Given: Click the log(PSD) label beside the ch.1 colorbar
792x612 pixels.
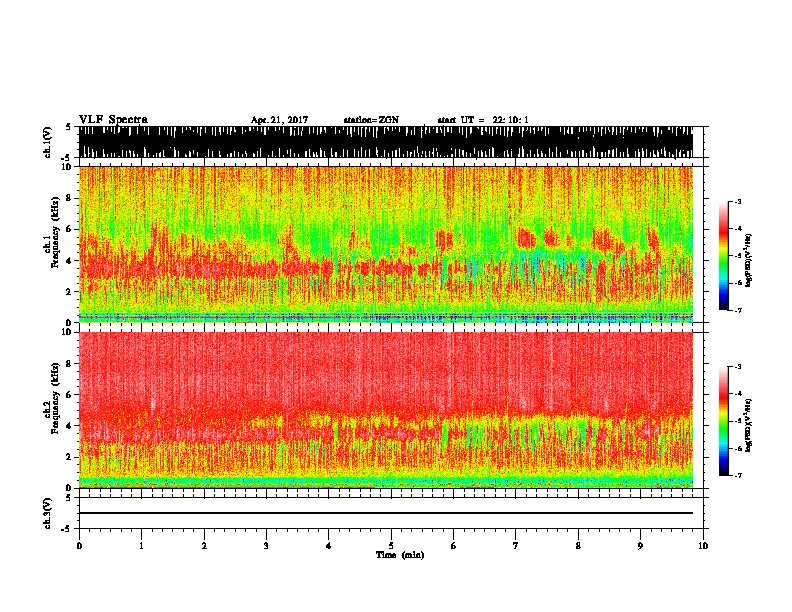Looking at the screenshot, I should coord(749,260).
